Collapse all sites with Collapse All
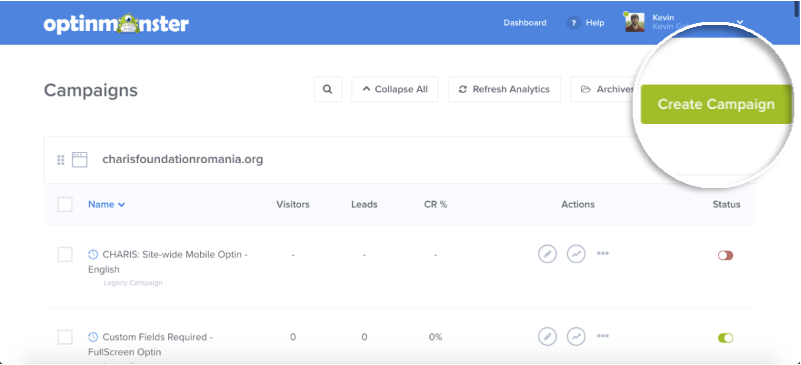This screenshot has height=365, width=801. click(395, 89)
